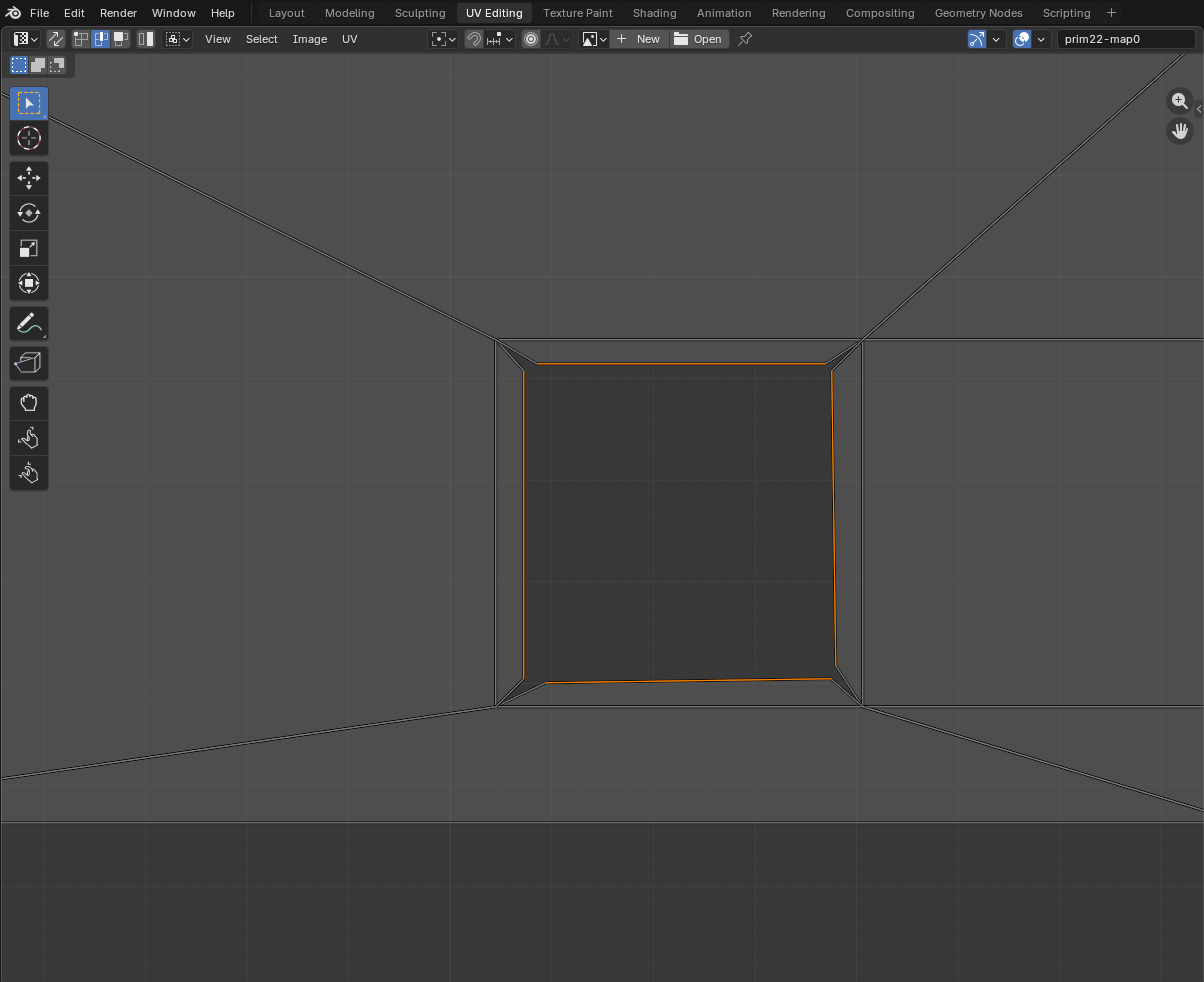
Task: Add a new workspace with plus icon
Action: pos(1111,13)
